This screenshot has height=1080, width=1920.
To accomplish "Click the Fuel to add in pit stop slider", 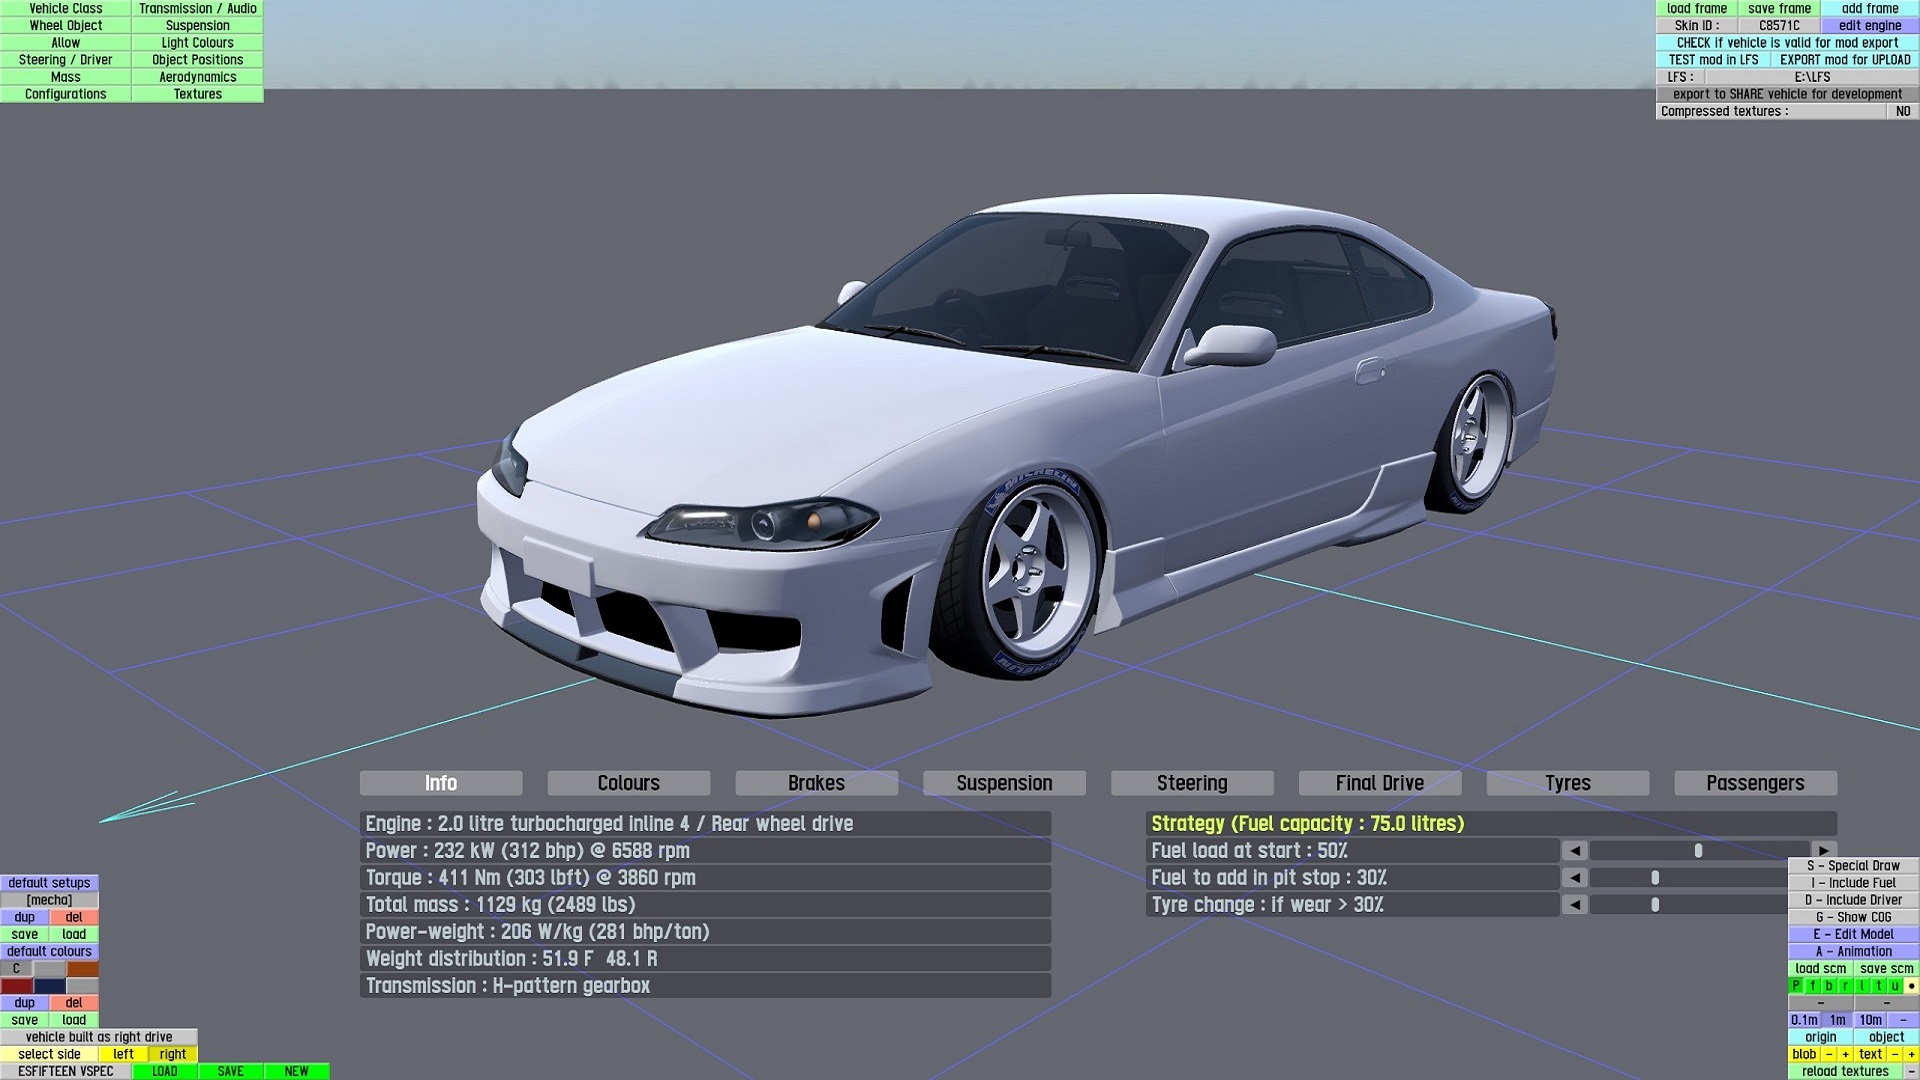I will [x=1655, y=878].
